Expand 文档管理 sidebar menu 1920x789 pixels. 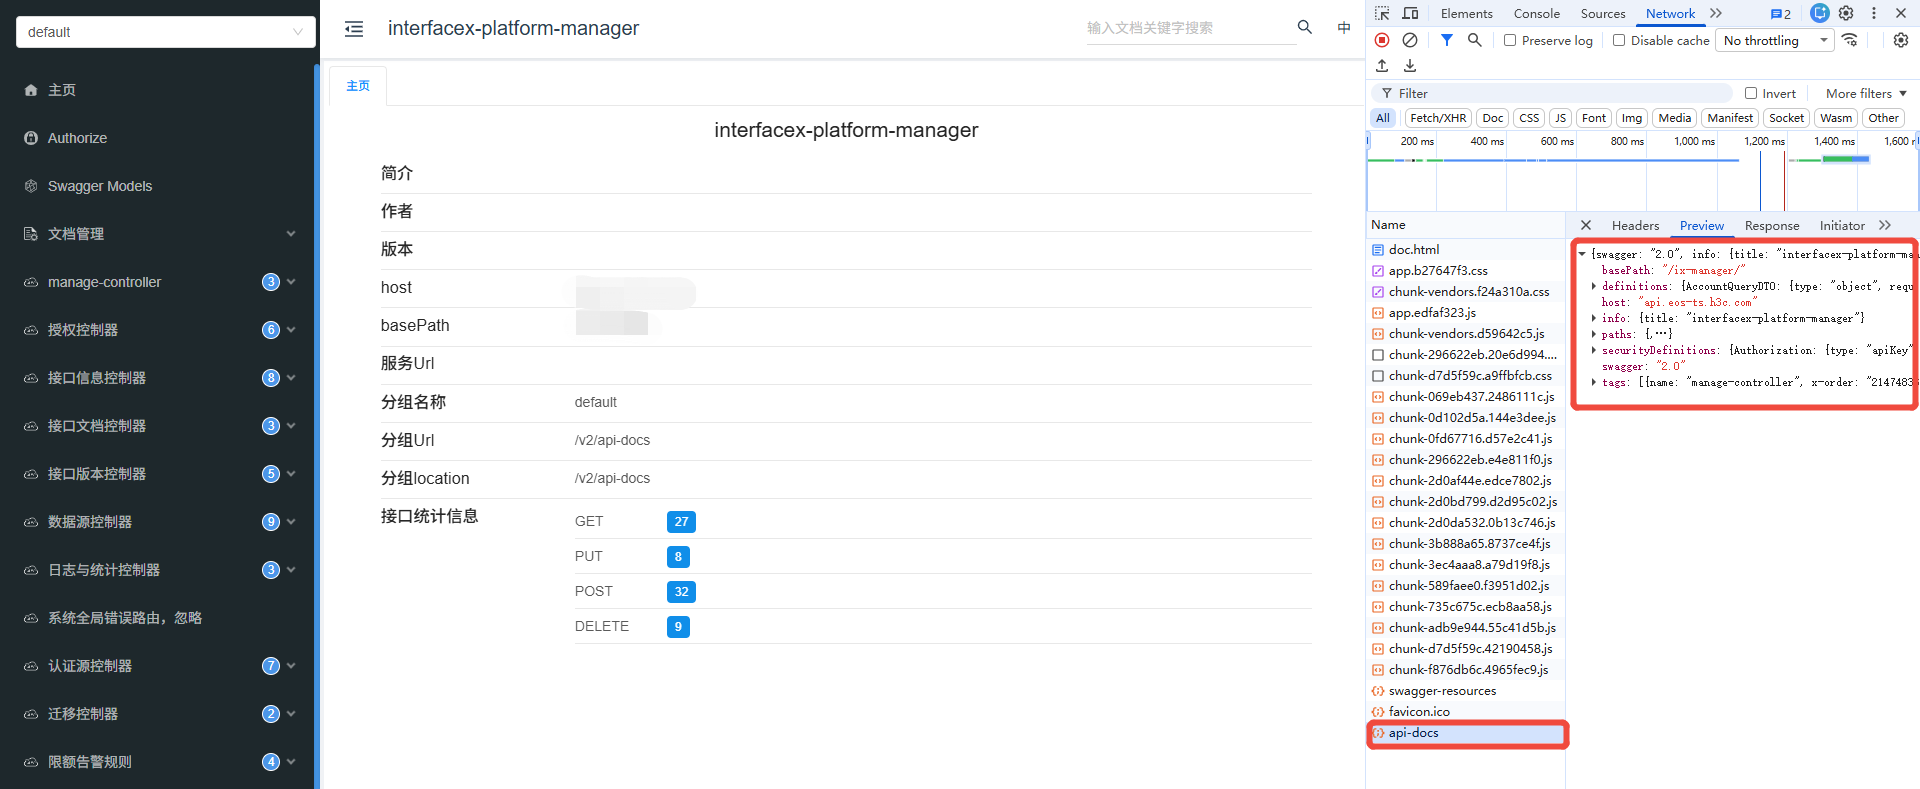[158, 234]
